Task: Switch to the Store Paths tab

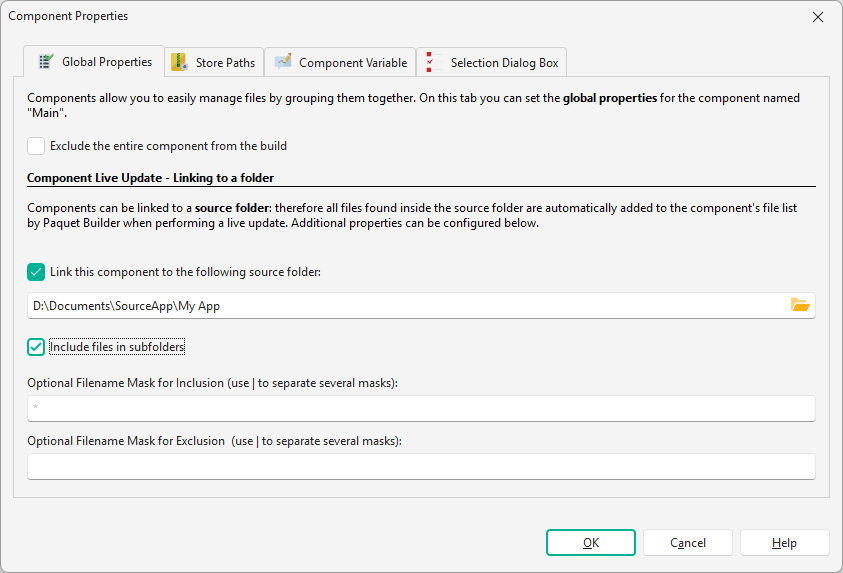Action: [214, 62]
